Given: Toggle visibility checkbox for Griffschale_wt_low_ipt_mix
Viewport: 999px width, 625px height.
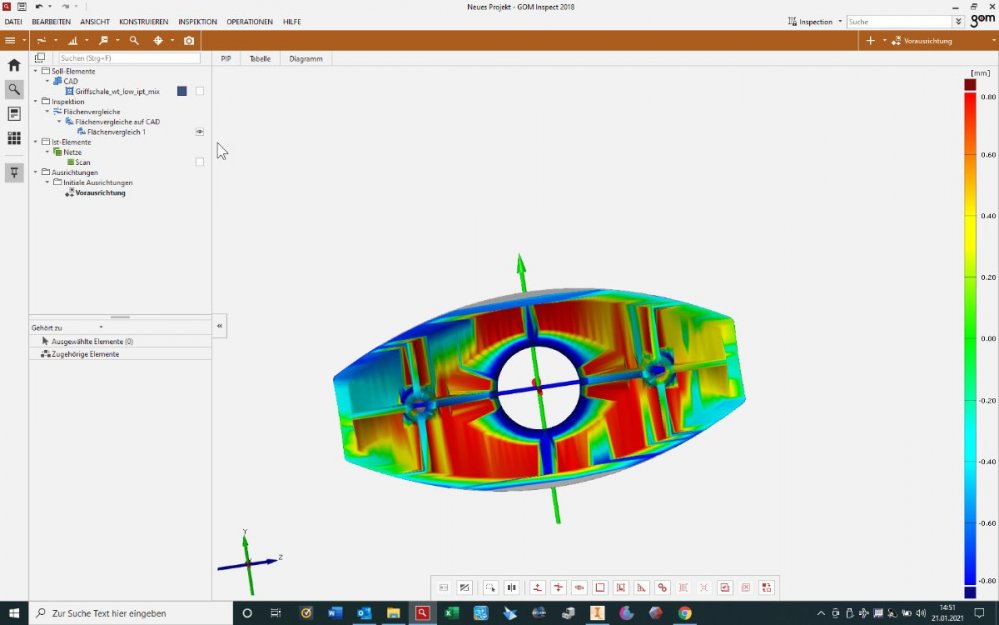Looking at the screenshot, I should click(x=200, y=91).
